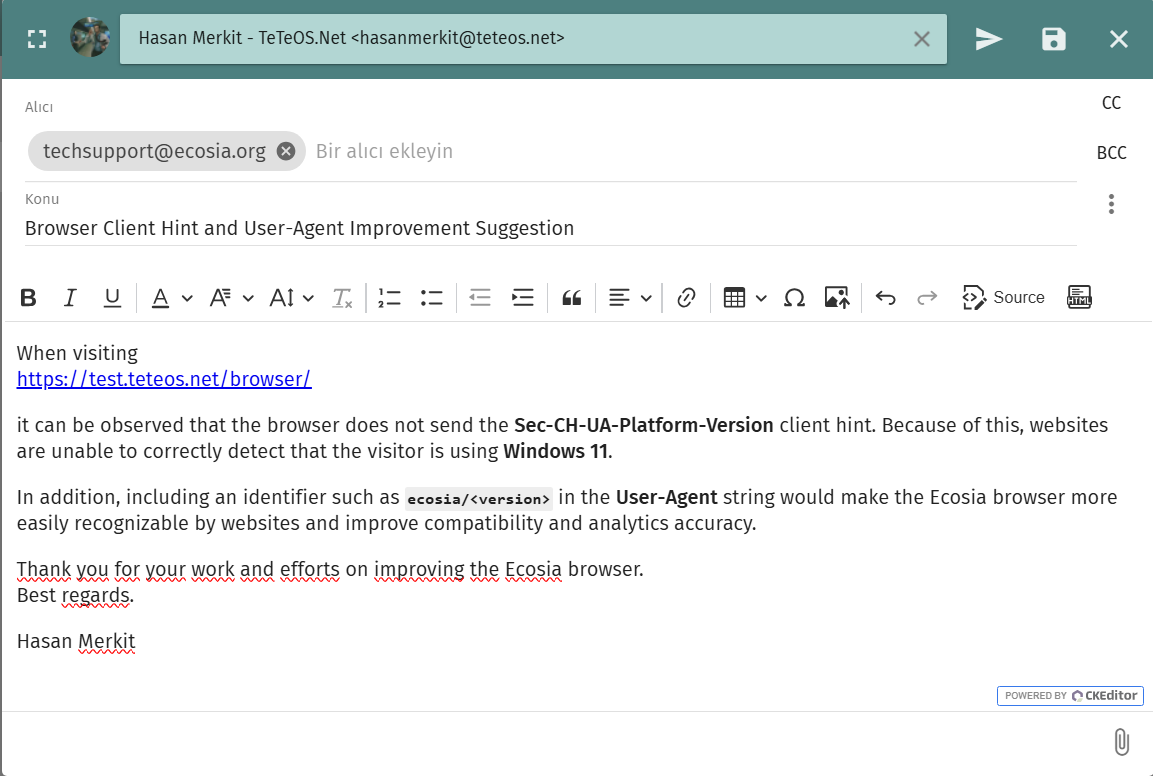The width and height of the screenshot is (1153, 776).
Task: Click the bold Windows 11 text
Action: coord(556,451)
